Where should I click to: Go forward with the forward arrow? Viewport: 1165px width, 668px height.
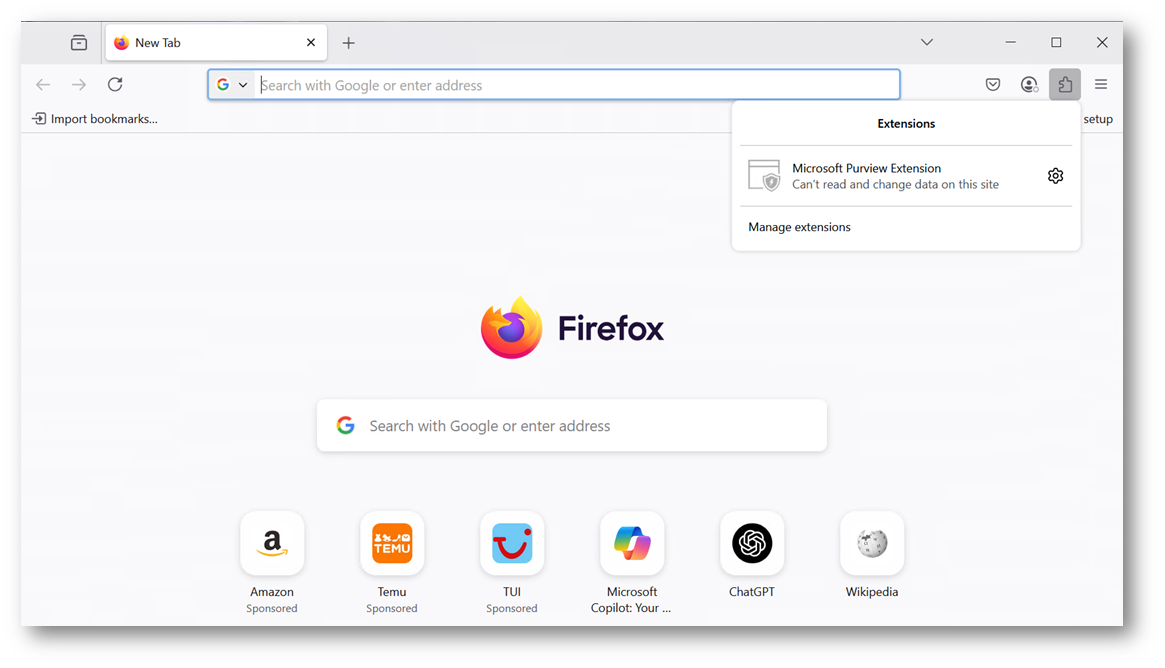coord(79,85)
